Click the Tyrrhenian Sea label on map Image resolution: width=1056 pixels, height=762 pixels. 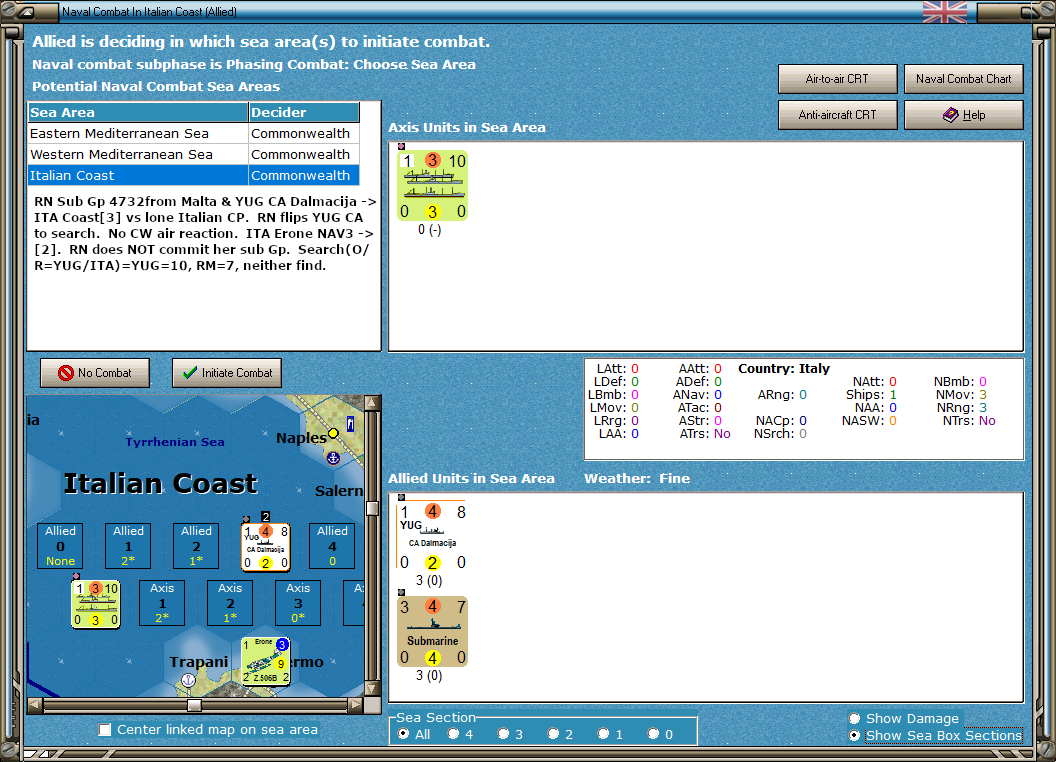click(174, 442)
